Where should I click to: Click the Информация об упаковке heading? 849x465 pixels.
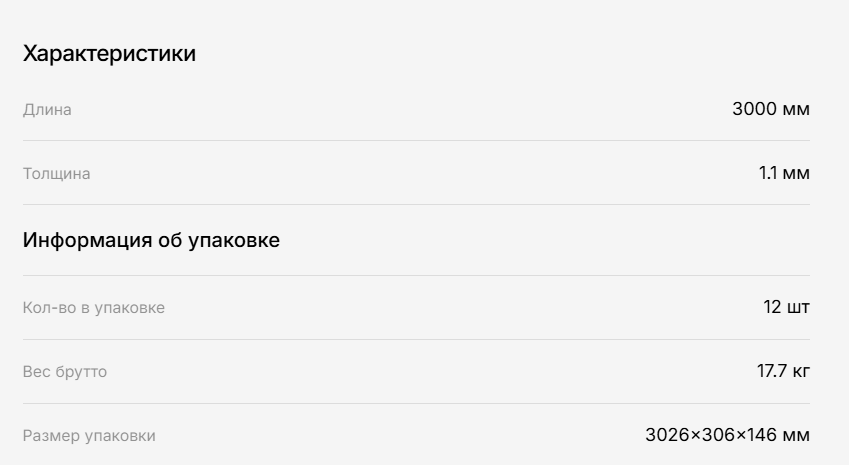[151, 240]
